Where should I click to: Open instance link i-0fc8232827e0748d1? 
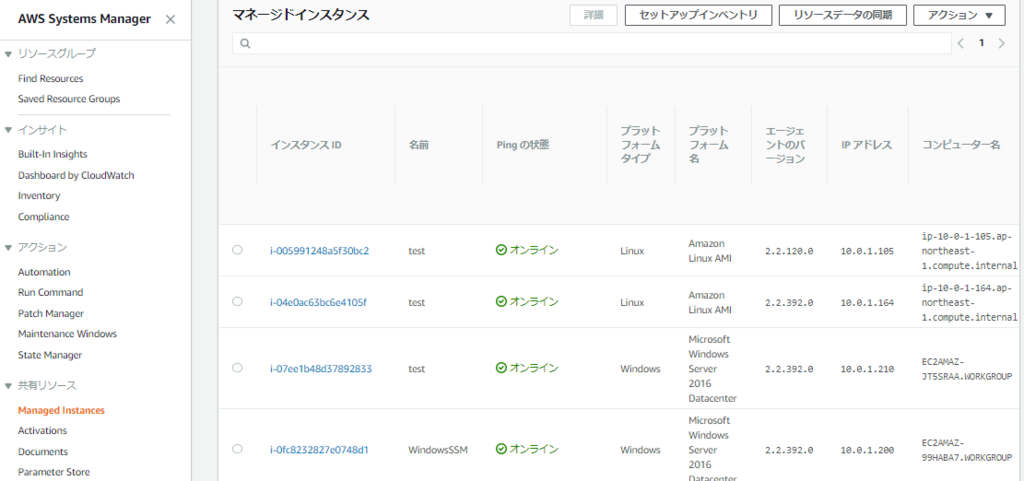319,450
